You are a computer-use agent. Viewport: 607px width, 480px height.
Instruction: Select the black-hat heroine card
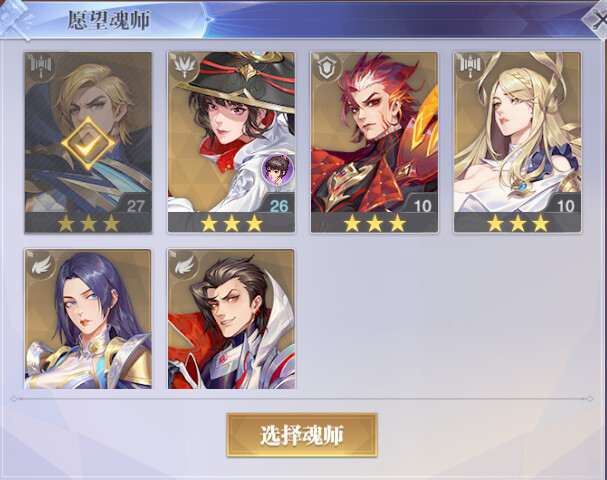point(231,142)
